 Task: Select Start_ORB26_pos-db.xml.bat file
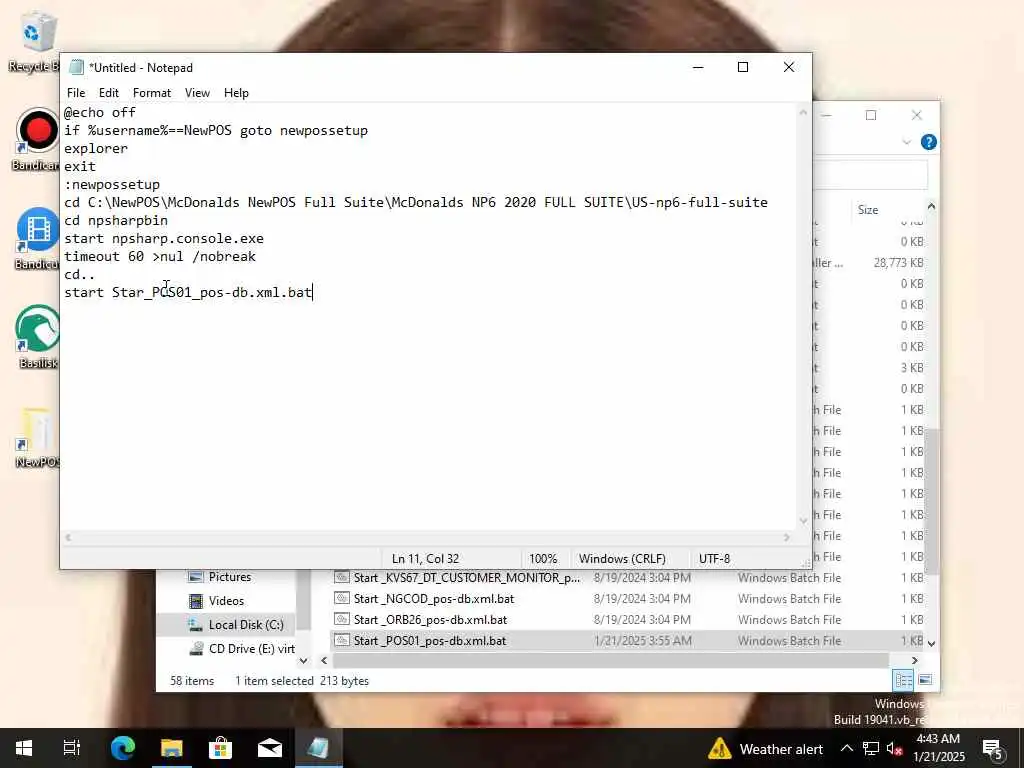tap(430, 620)
